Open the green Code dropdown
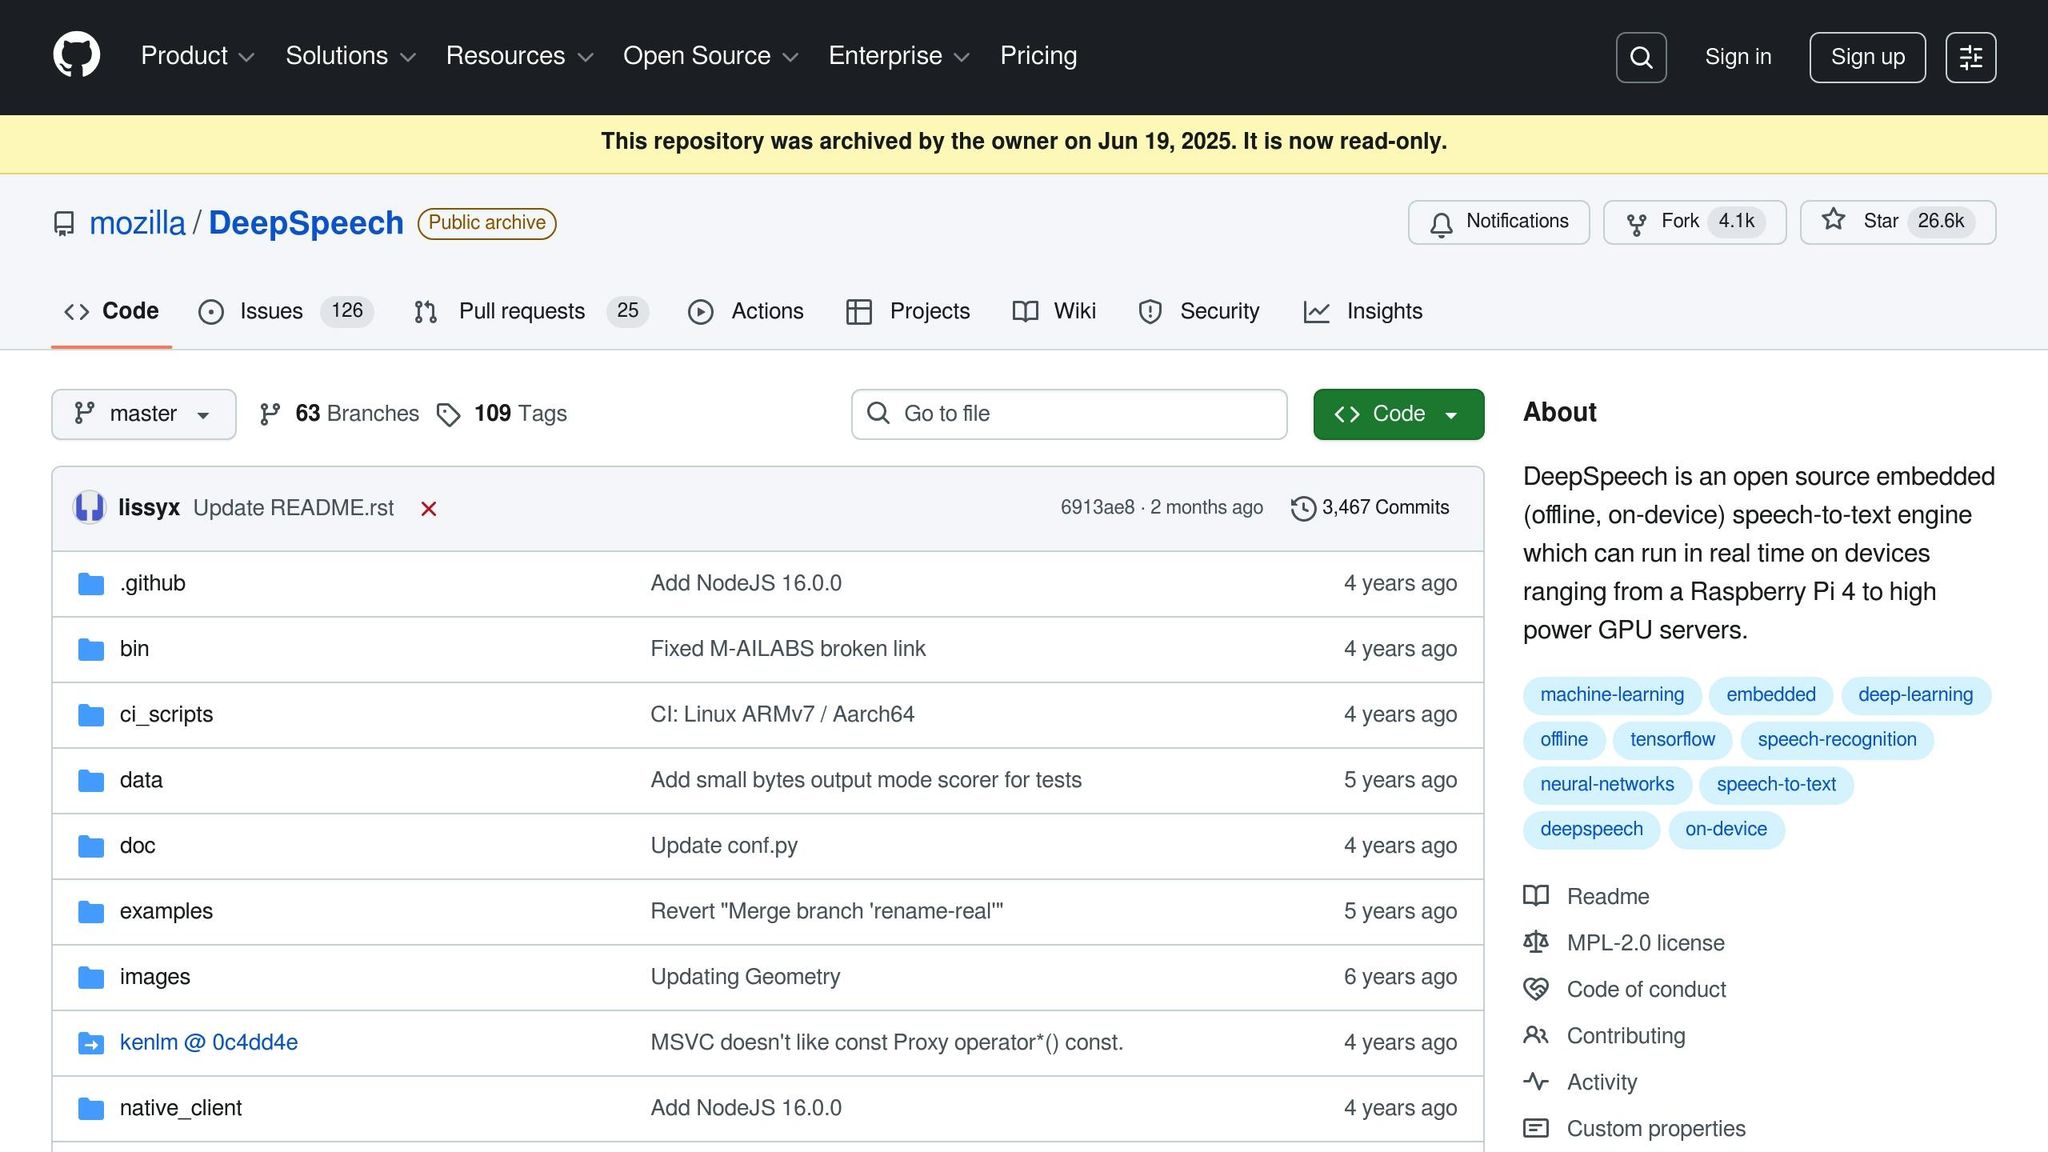This screenshot has width=2048, height=1152. tap(1398, 414)
